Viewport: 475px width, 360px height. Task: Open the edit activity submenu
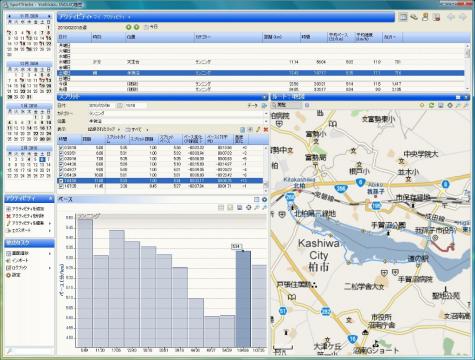pyautogui.click(x=29, y=223)
